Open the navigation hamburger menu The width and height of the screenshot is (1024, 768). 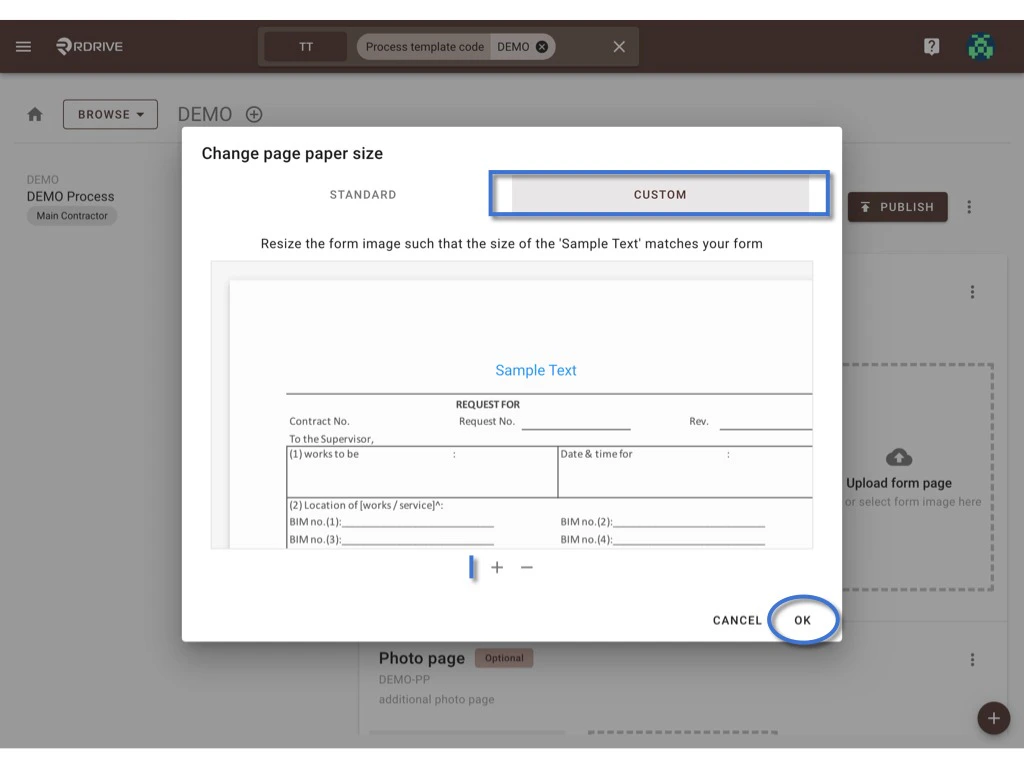click(23, 46)
